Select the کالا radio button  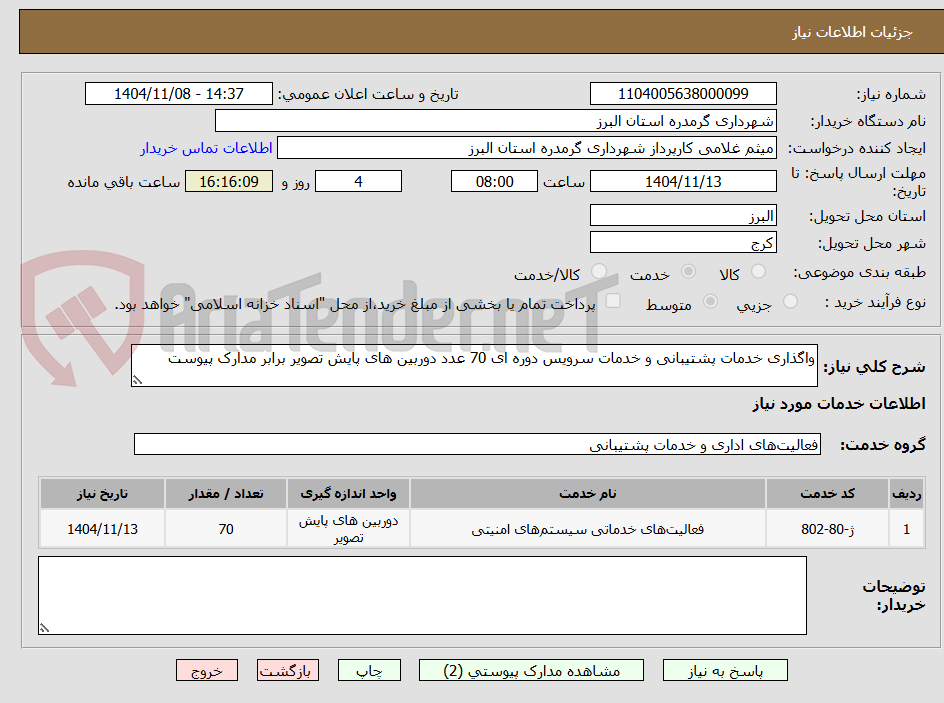[758, 272]
